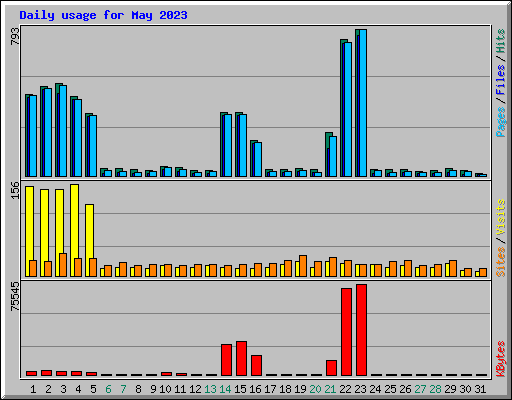Click day 22 on the x-axis
This screenshot has height=400, width=512.
(345, 389)
